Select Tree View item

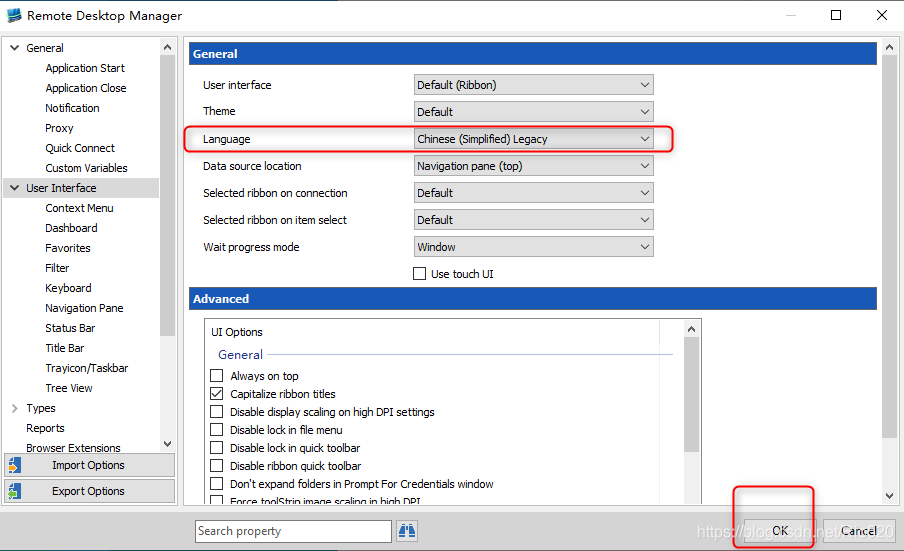click(69, 388)
